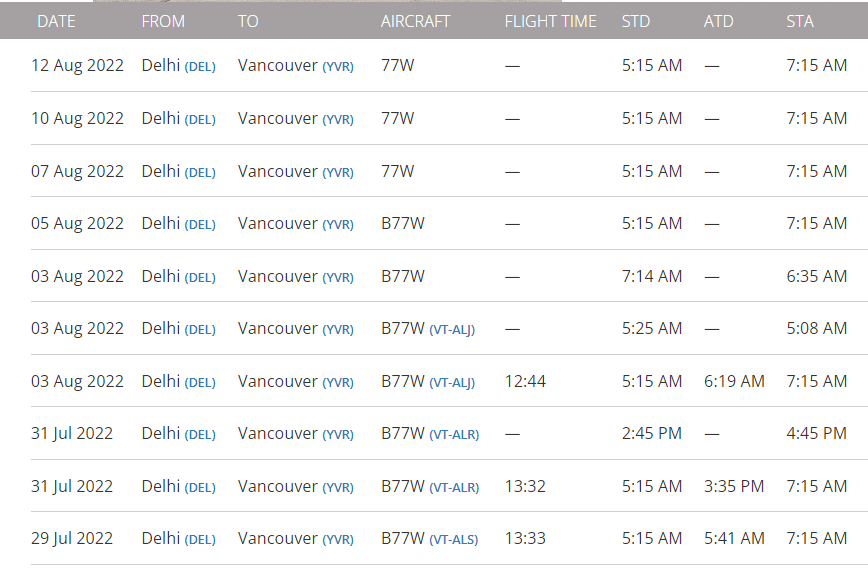Click the STA column header
Viewport: 868px width, 568px height.
click(x=800, y=21)
